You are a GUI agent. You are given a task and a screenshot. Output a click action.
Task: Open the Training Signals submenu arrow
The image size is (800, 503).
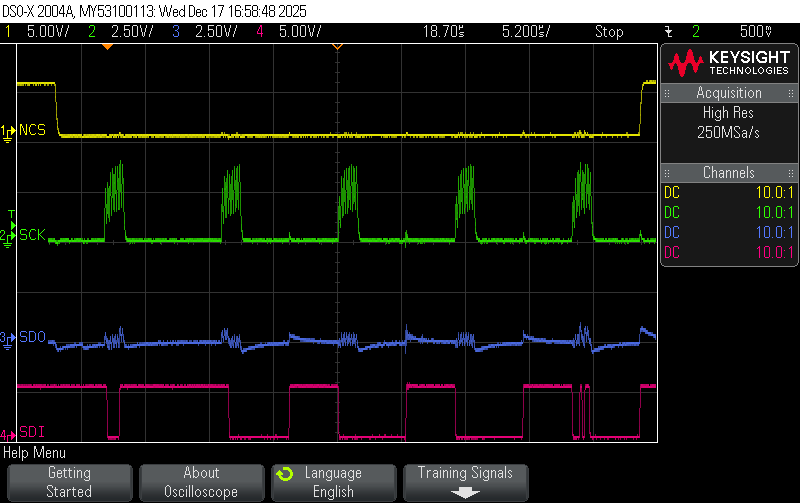465,493
